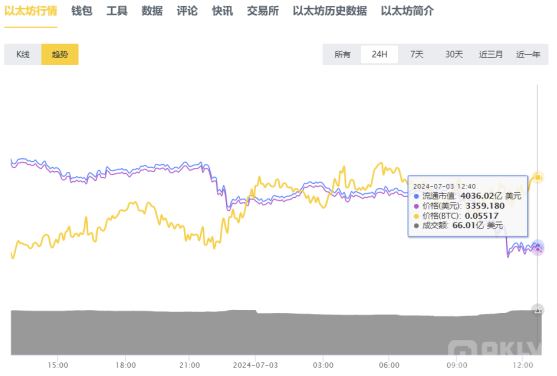
Task: Switch chart to K线 view
Action: point(23,54)
